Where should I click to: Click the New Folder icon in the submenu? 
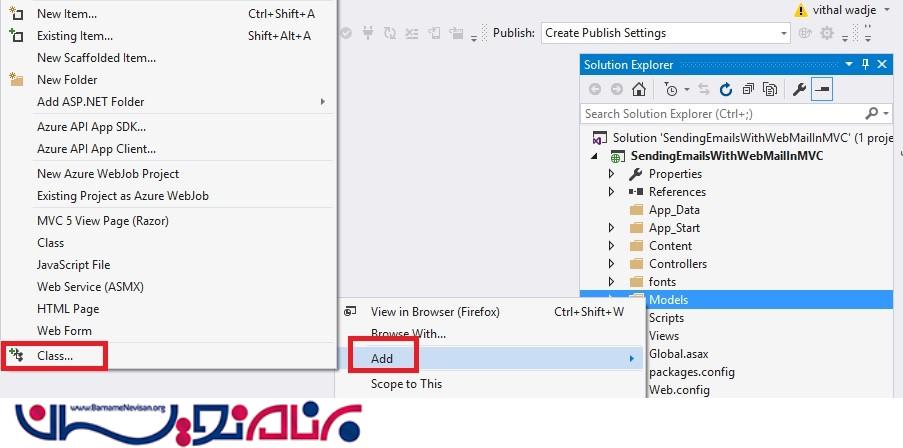pos(16,79)
